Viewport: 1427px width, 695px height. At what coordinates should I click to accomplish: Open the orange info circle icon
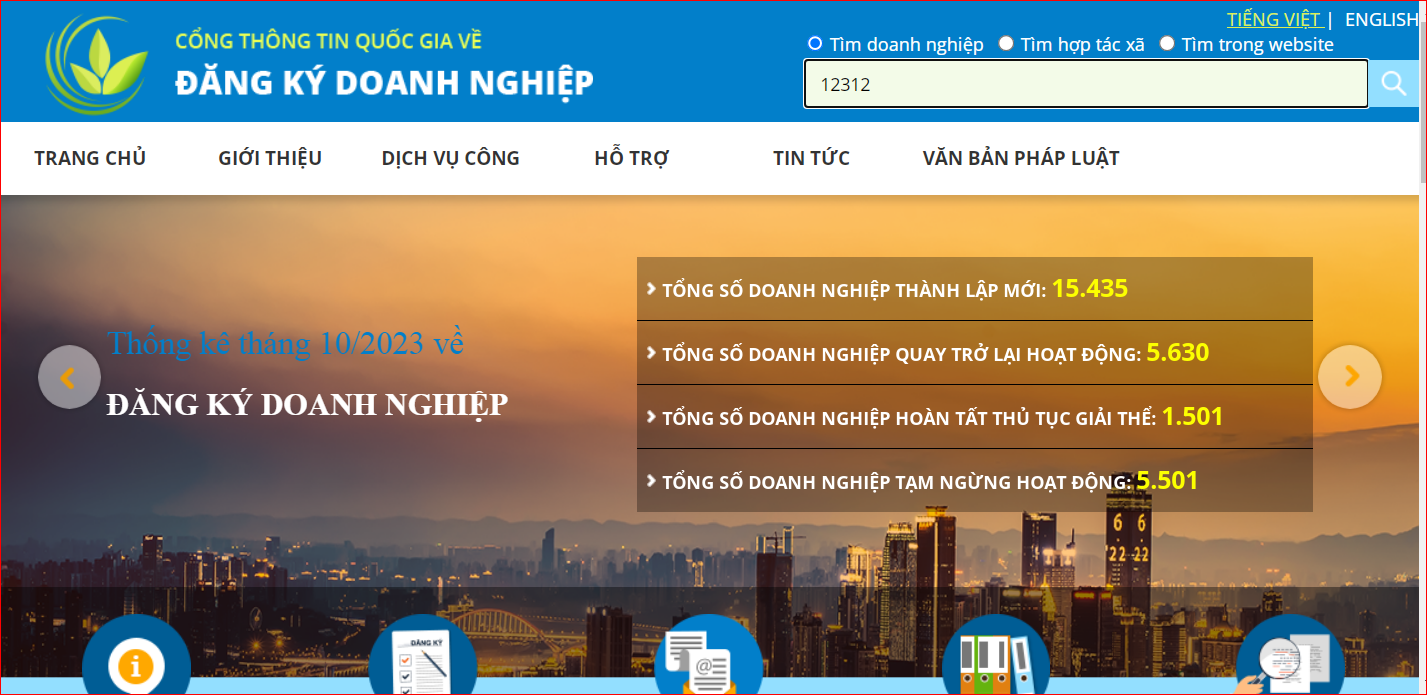tap(136, 655)
